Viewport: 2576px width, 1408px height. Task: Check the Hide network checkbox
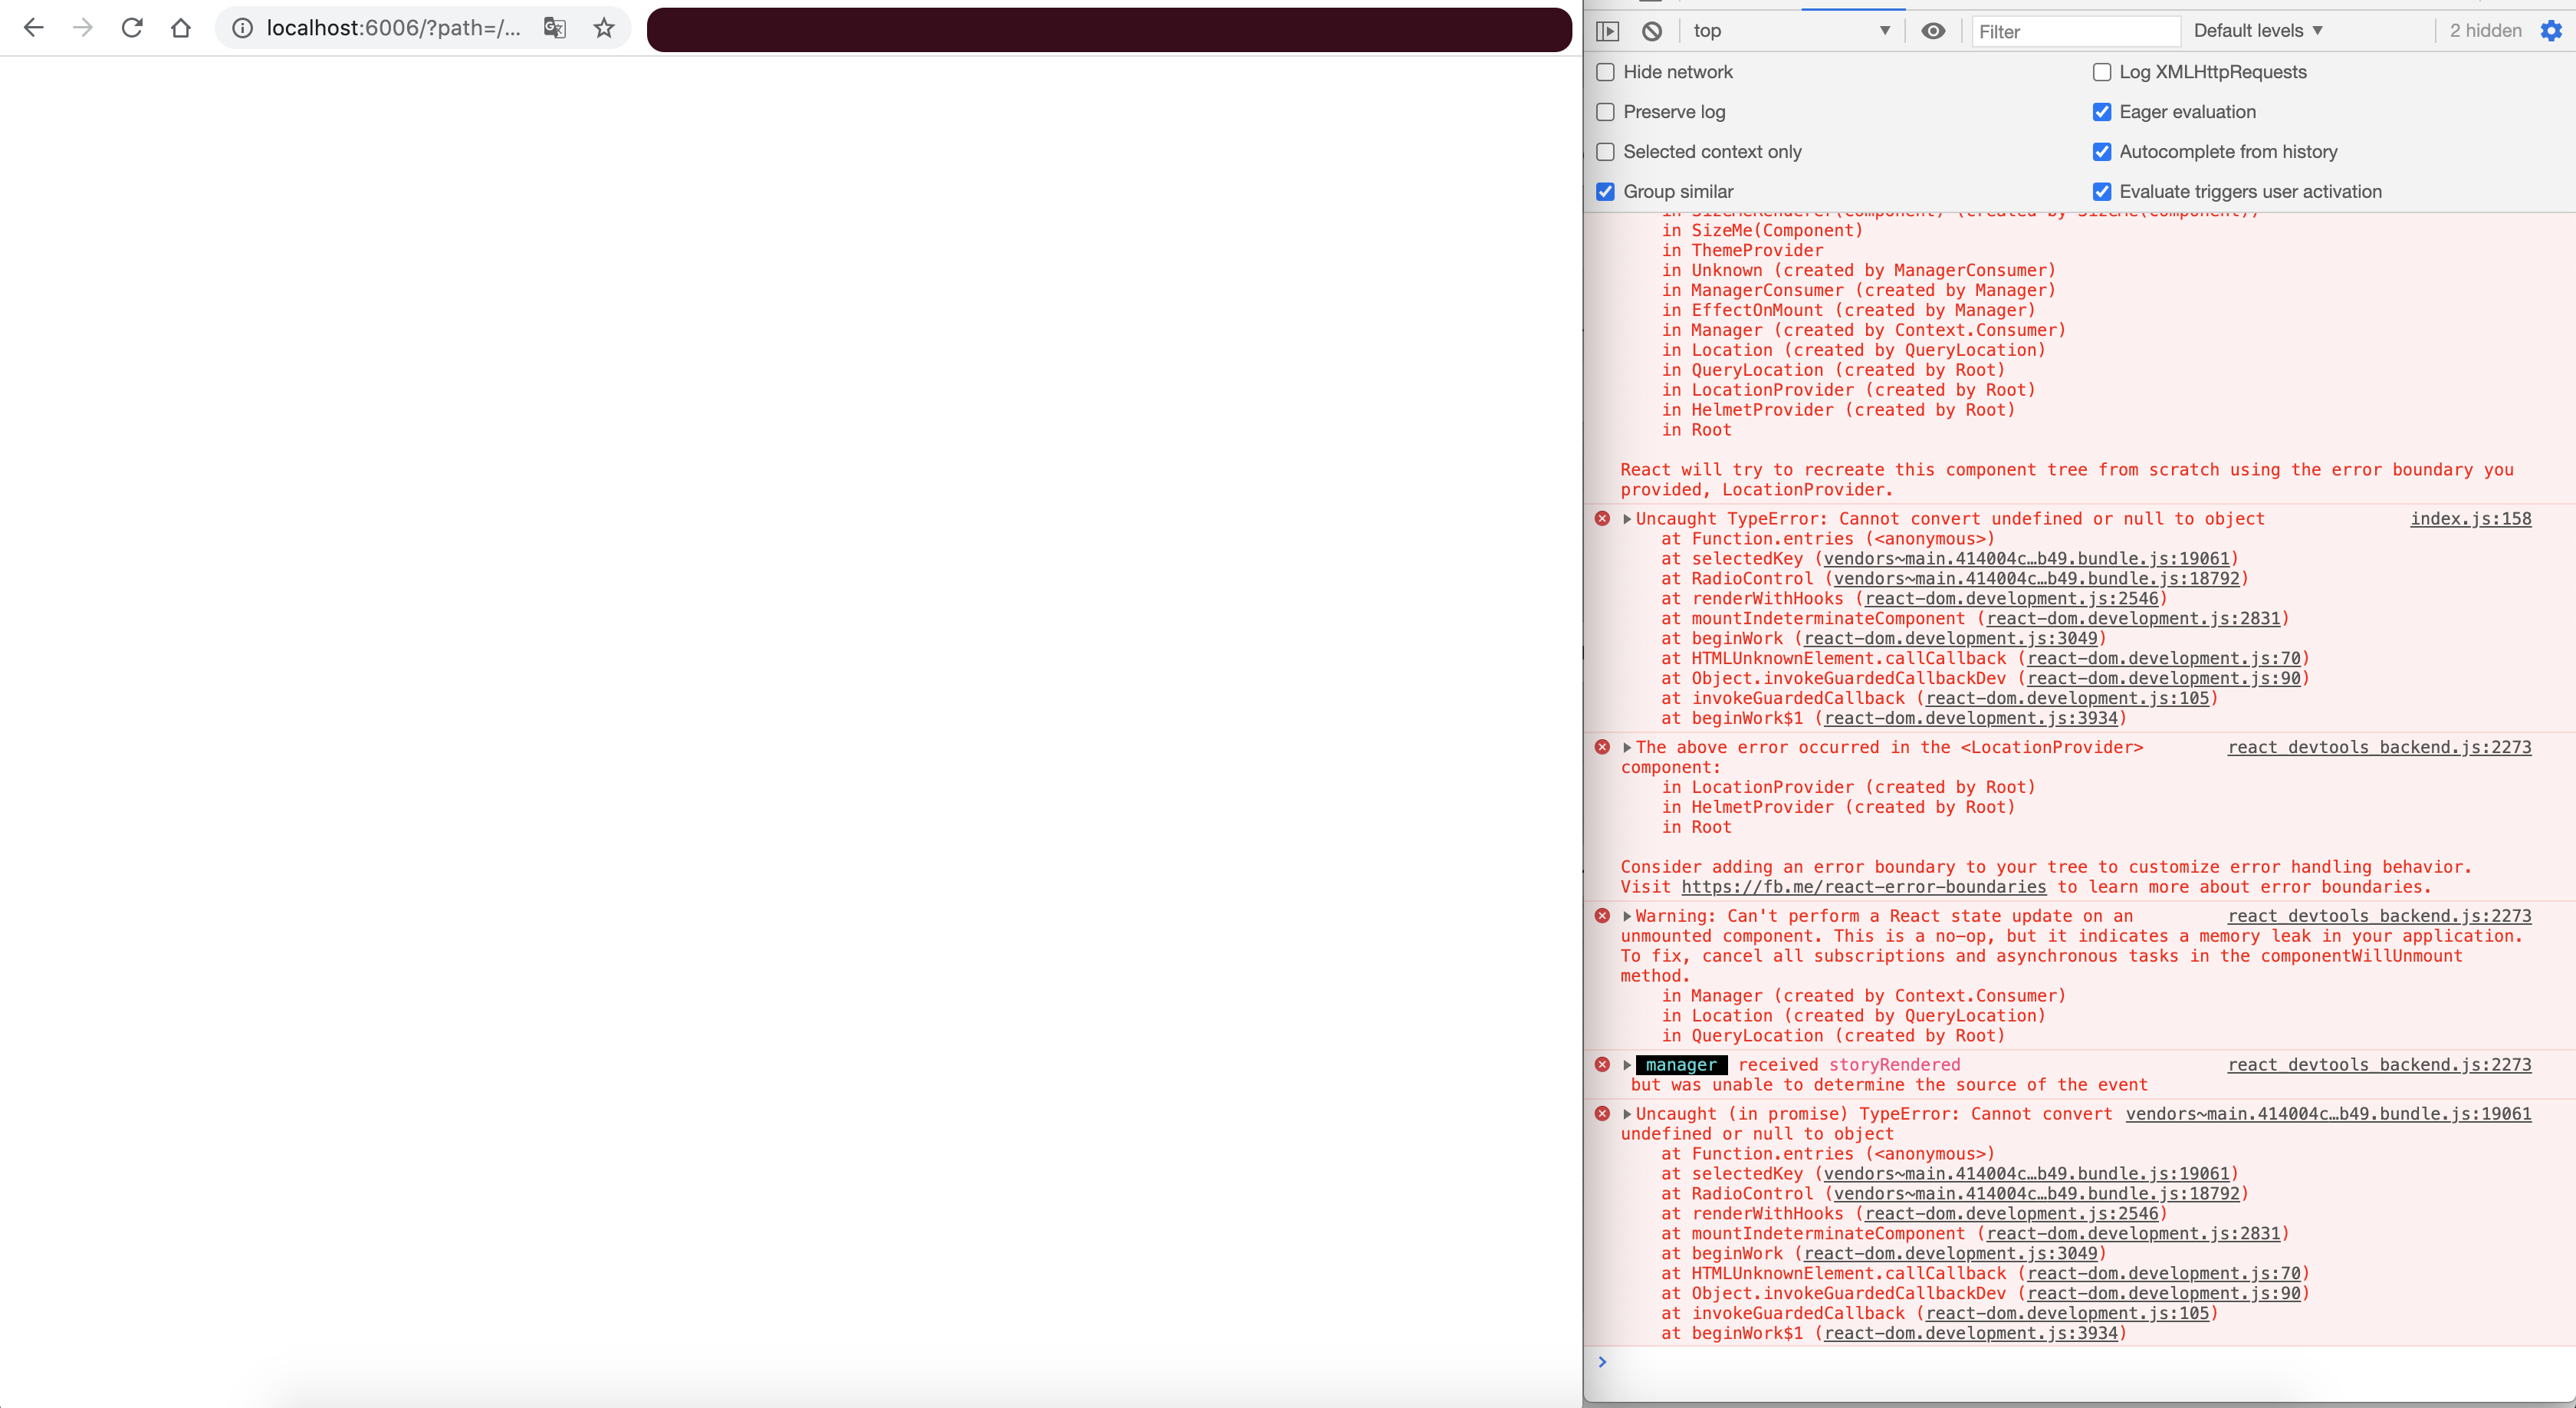click(1606, 72)
